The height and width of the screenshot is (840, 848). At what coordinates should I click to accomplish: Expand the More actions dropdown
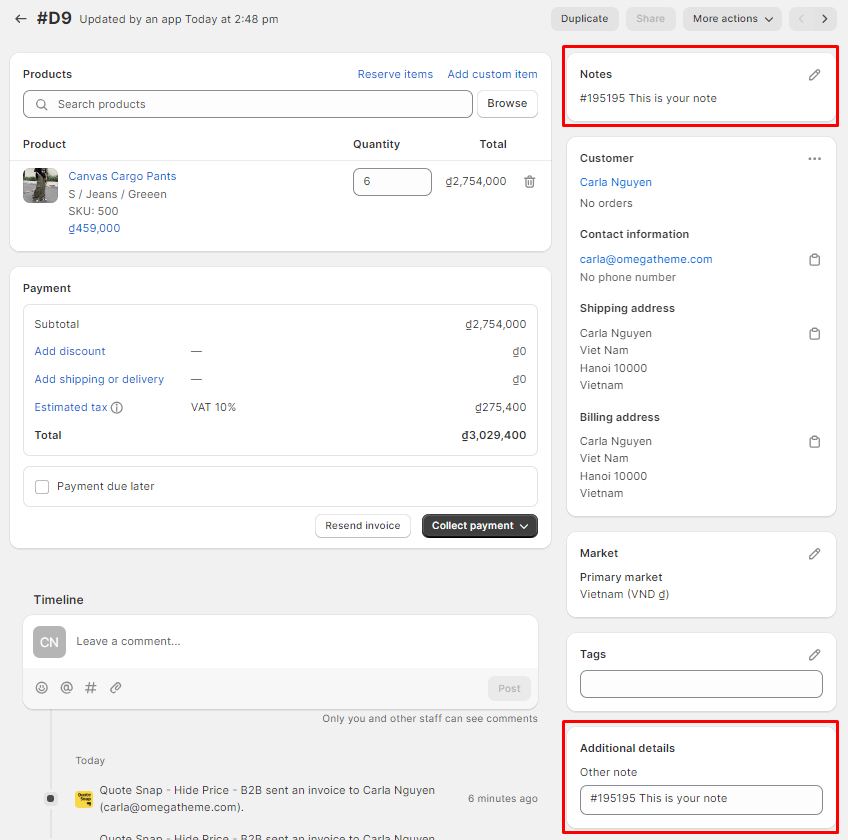pos(733,19)
